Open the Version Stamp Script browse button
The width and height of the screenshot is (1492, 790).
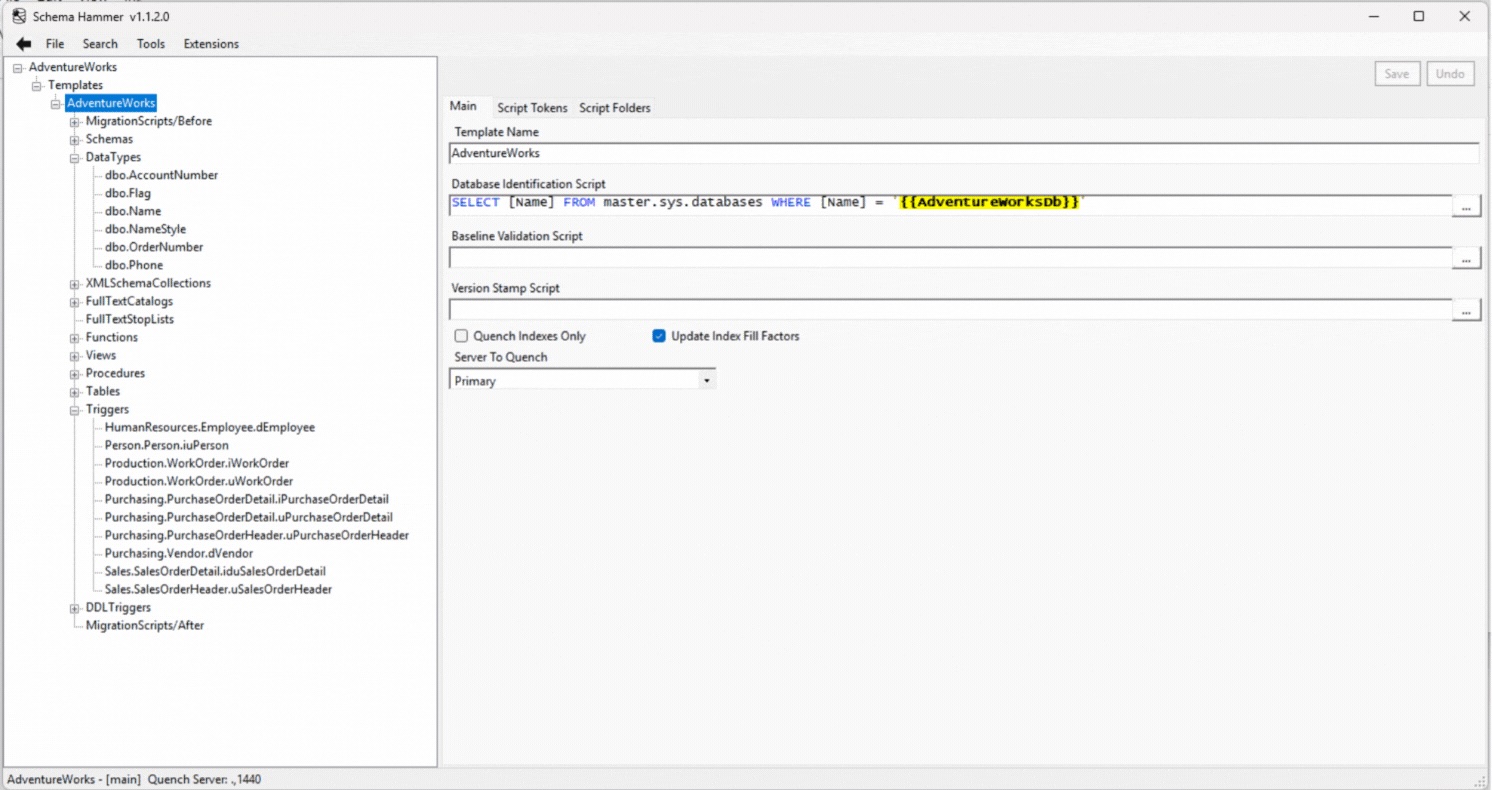[x=1466, y=309]
